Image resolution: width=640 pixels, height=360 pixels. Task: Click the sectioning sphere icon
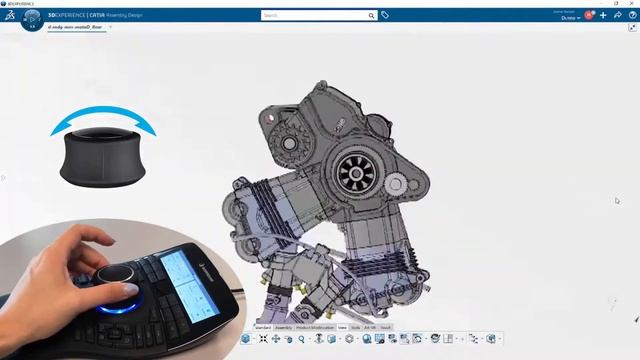435,338
